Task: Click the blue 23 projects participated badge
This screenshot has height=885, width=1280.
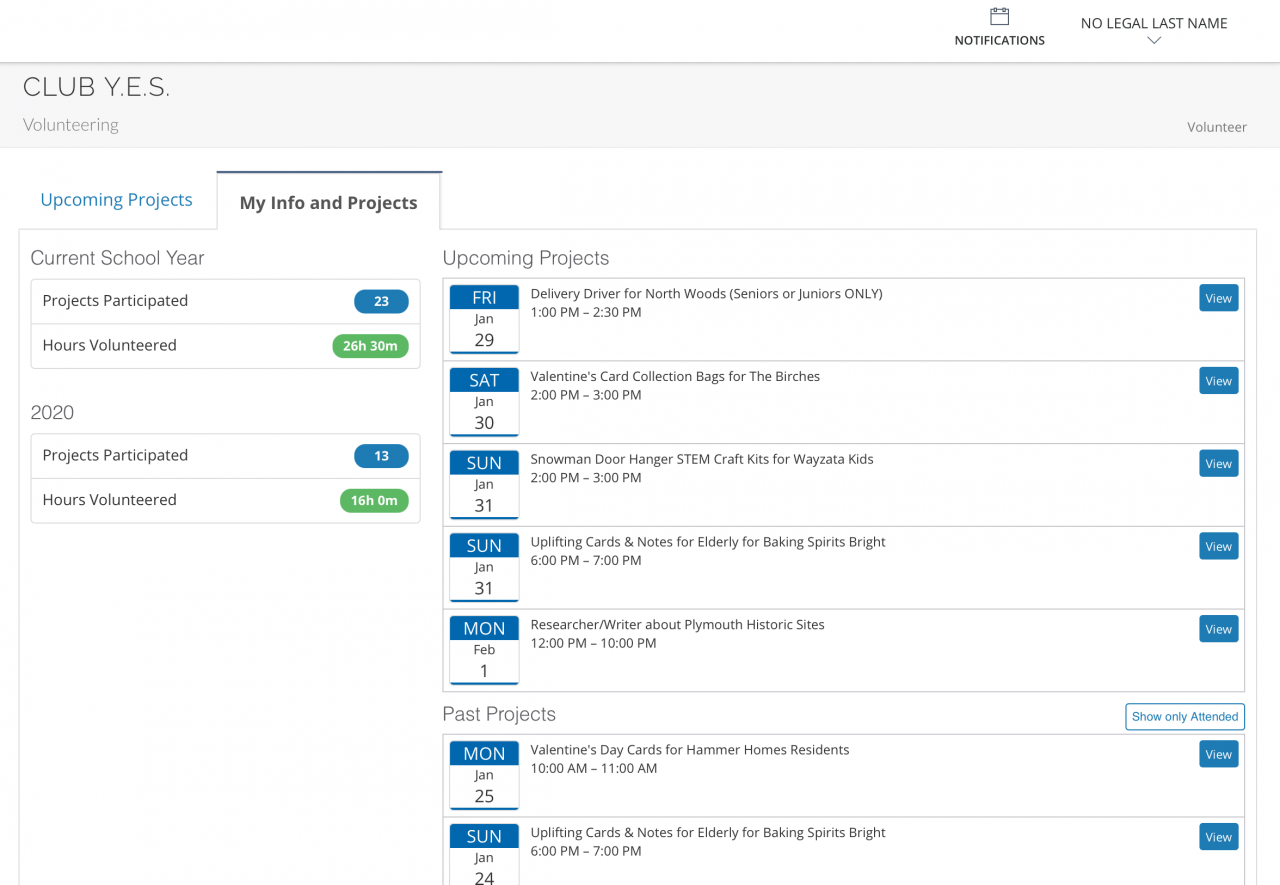Action: tap(381, 301)
